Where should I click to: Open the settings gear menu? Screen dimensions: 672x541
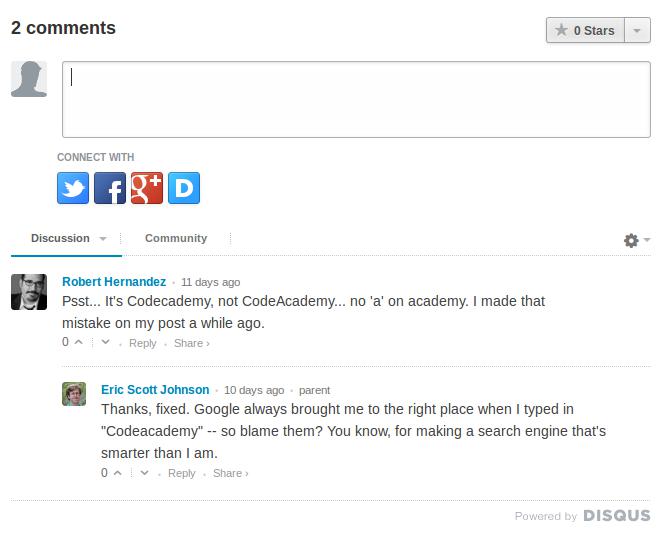point(636,240)
